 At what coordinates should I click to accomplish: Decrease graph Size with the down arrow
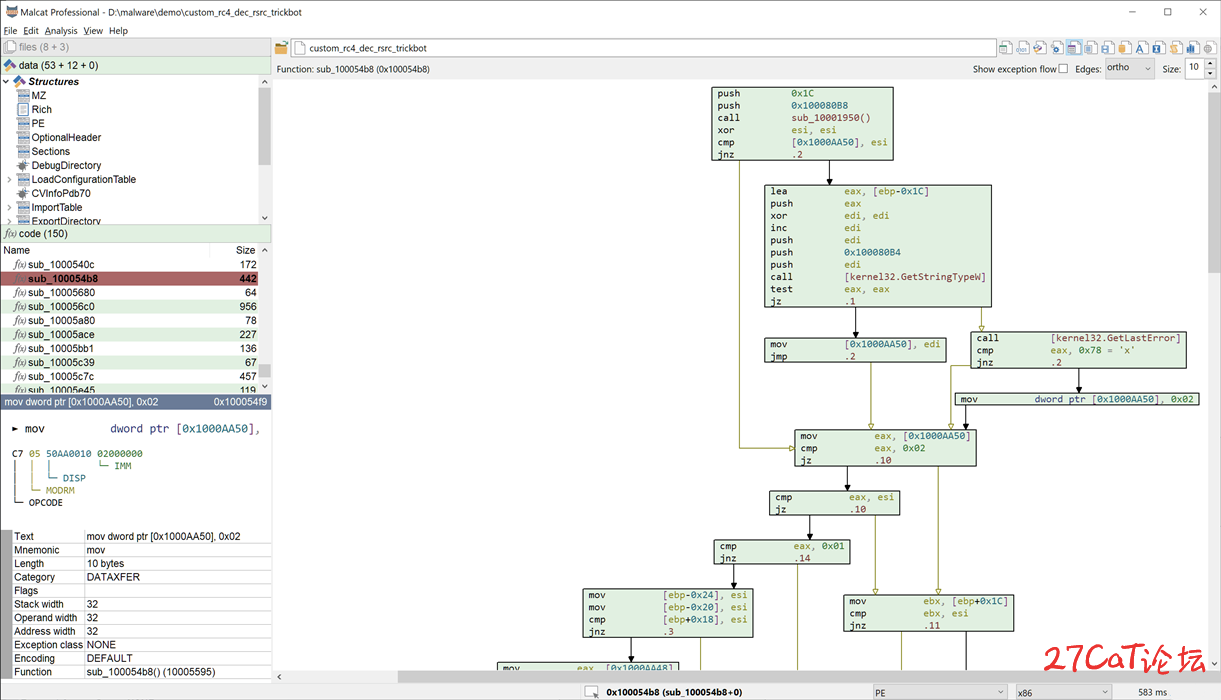click(x=1211, y=73)
